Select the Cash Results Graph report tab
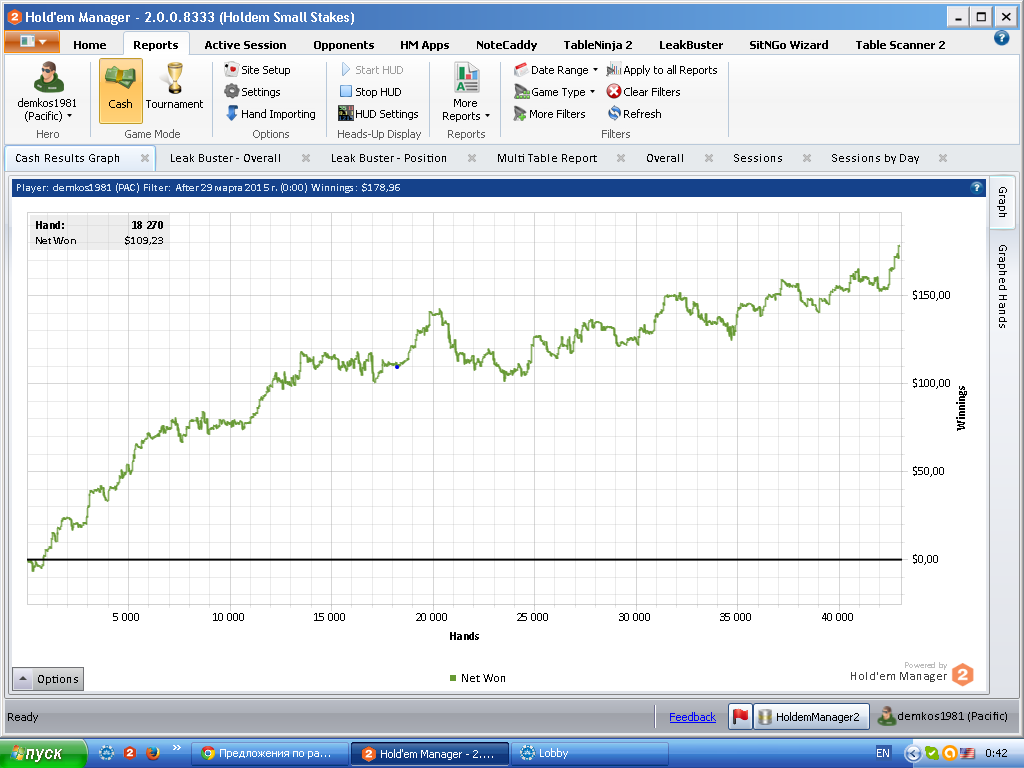1024x768 pixels. (x=67, y=158)
